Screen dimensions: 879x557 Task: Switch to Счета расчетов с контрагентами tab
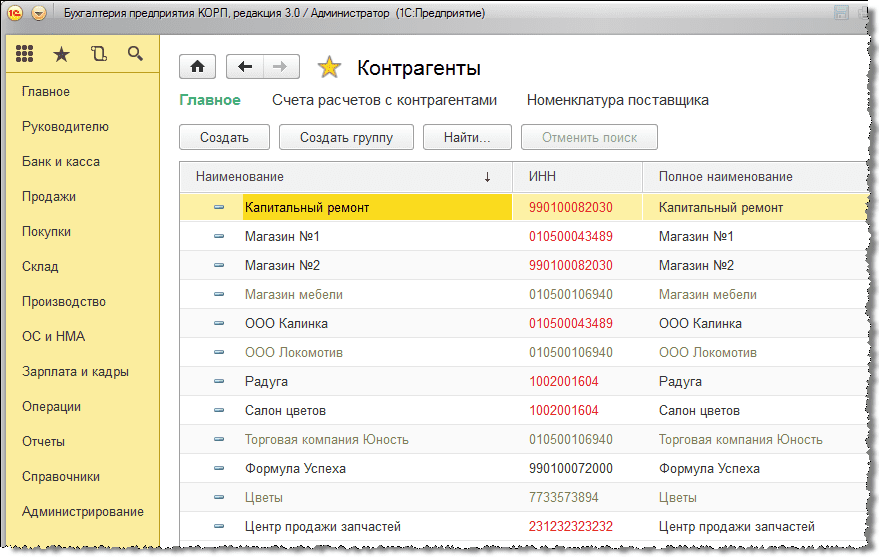point(384,100)
